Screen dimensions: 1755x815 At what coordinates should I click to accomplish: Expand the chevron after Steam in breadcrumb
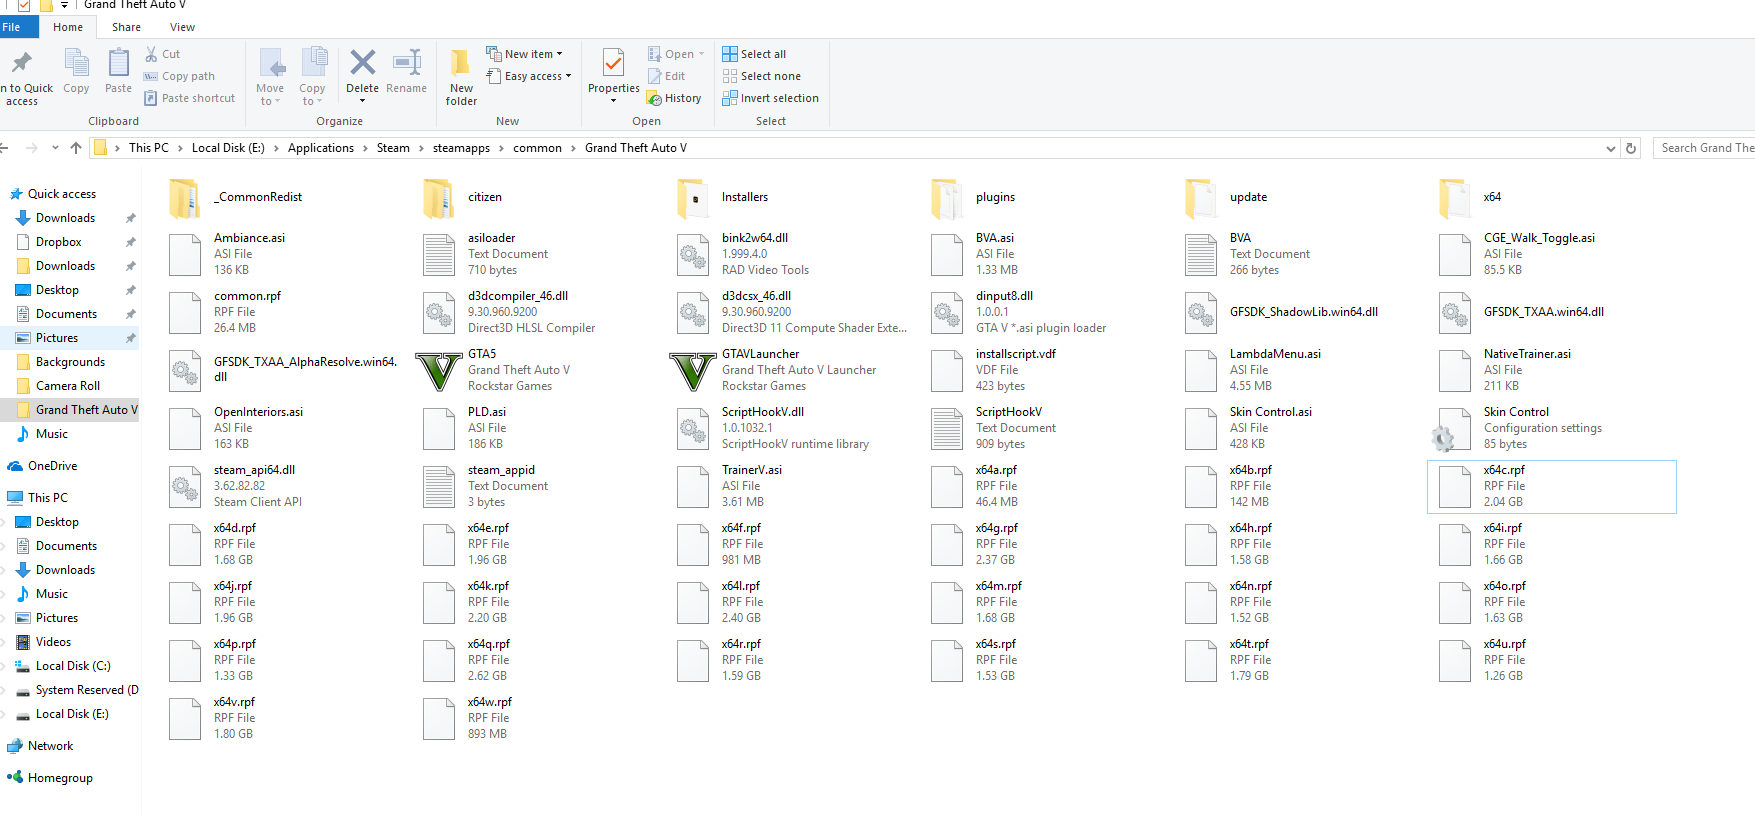coord(421,148)
